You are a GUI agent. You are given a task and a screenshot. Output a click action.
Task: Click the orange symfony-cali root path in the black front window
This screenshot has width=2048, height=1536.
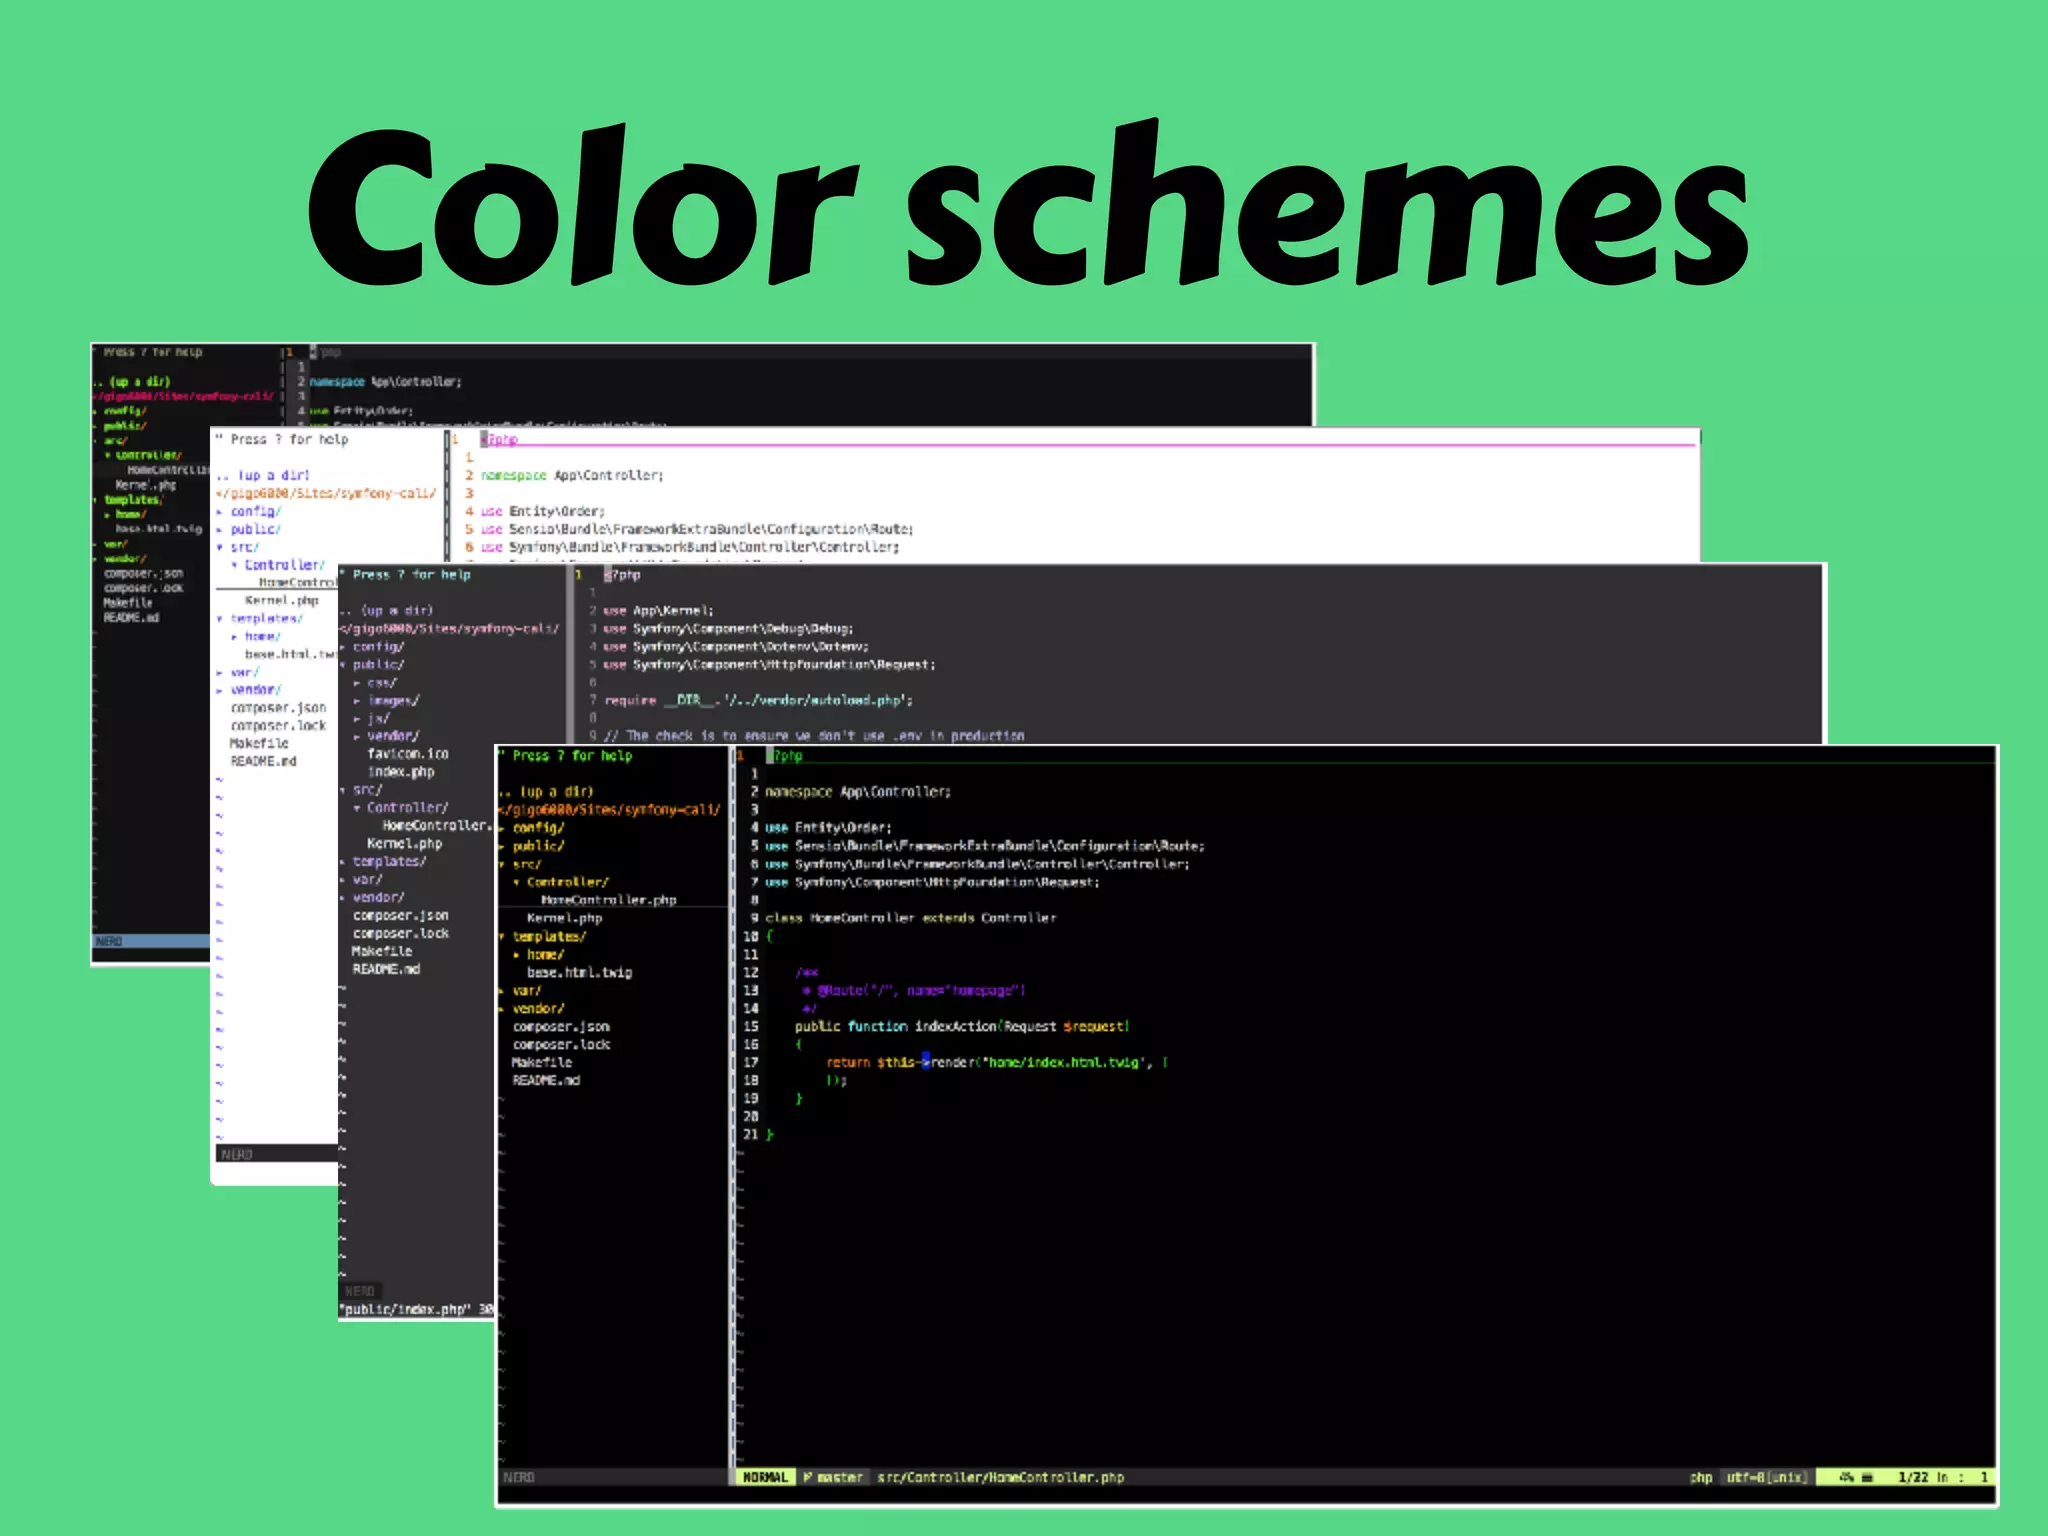610,810
